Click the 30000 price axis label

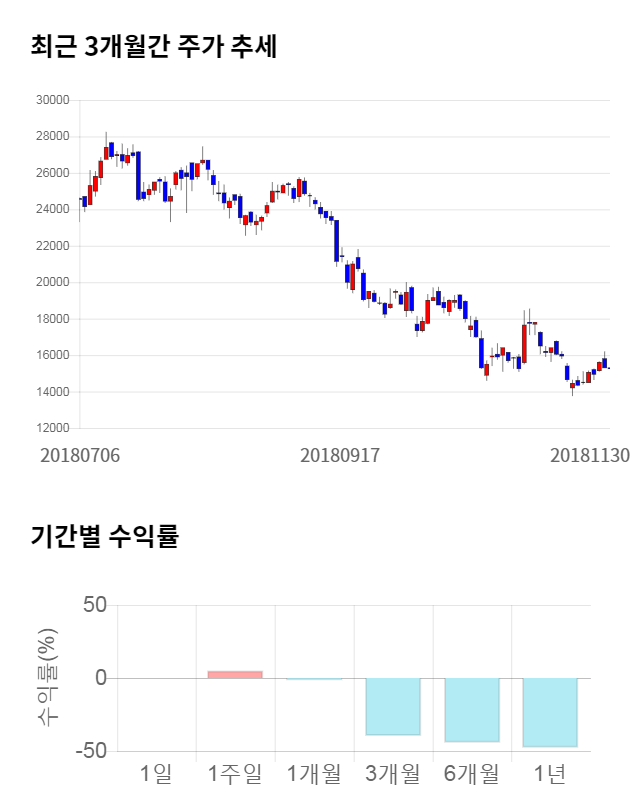click(x=51, y=100)
